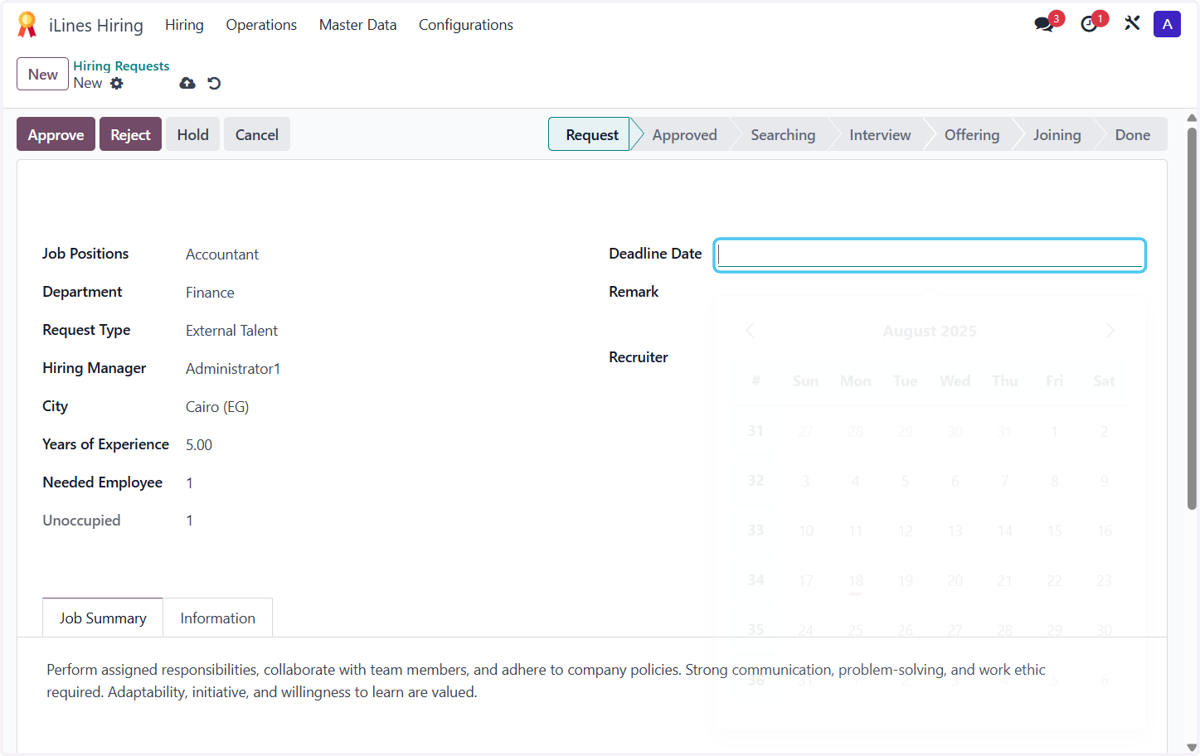Go to next month in calendar

pyautogui.click(x=1110, y=331)
